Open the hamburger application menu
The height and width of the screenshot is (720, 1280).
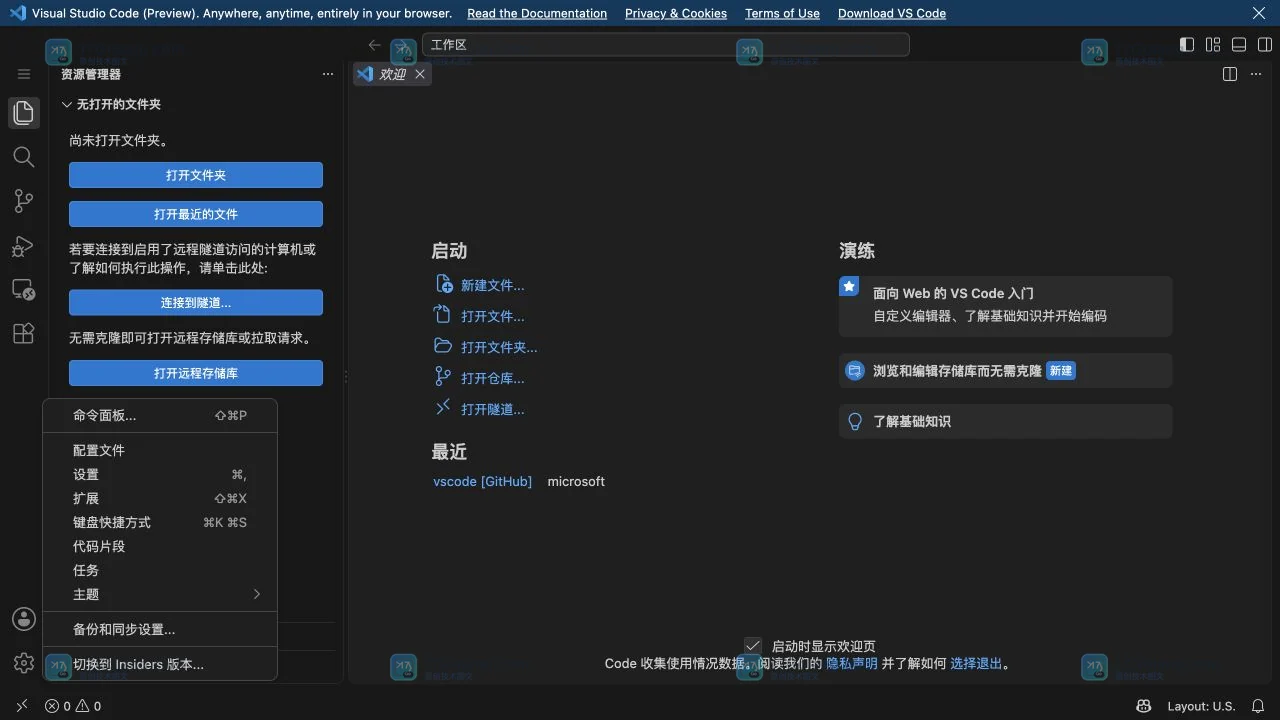24,74
